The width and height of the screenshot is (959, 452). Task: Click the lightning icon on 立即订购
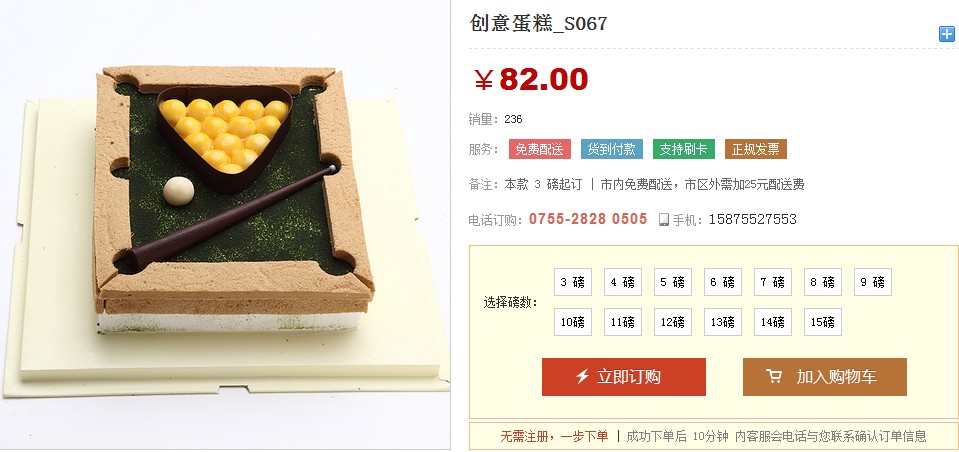pos(582,376)
